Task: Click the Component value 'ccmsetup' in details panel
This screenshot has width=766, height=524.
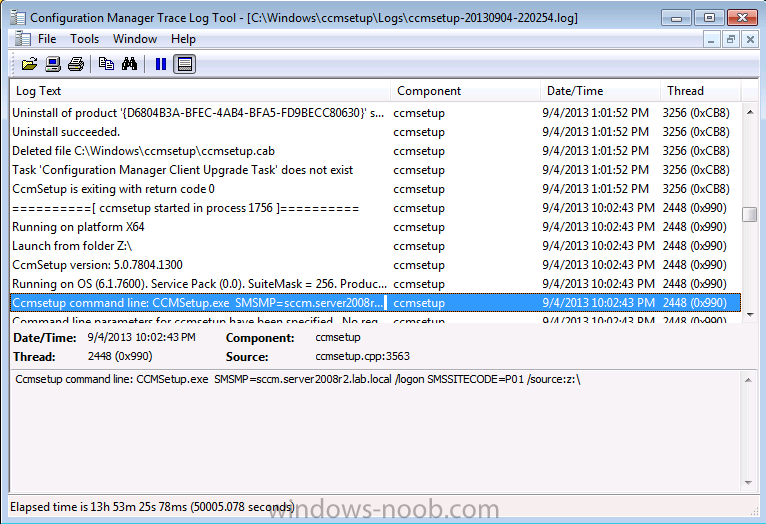Action: coord(338,337)
